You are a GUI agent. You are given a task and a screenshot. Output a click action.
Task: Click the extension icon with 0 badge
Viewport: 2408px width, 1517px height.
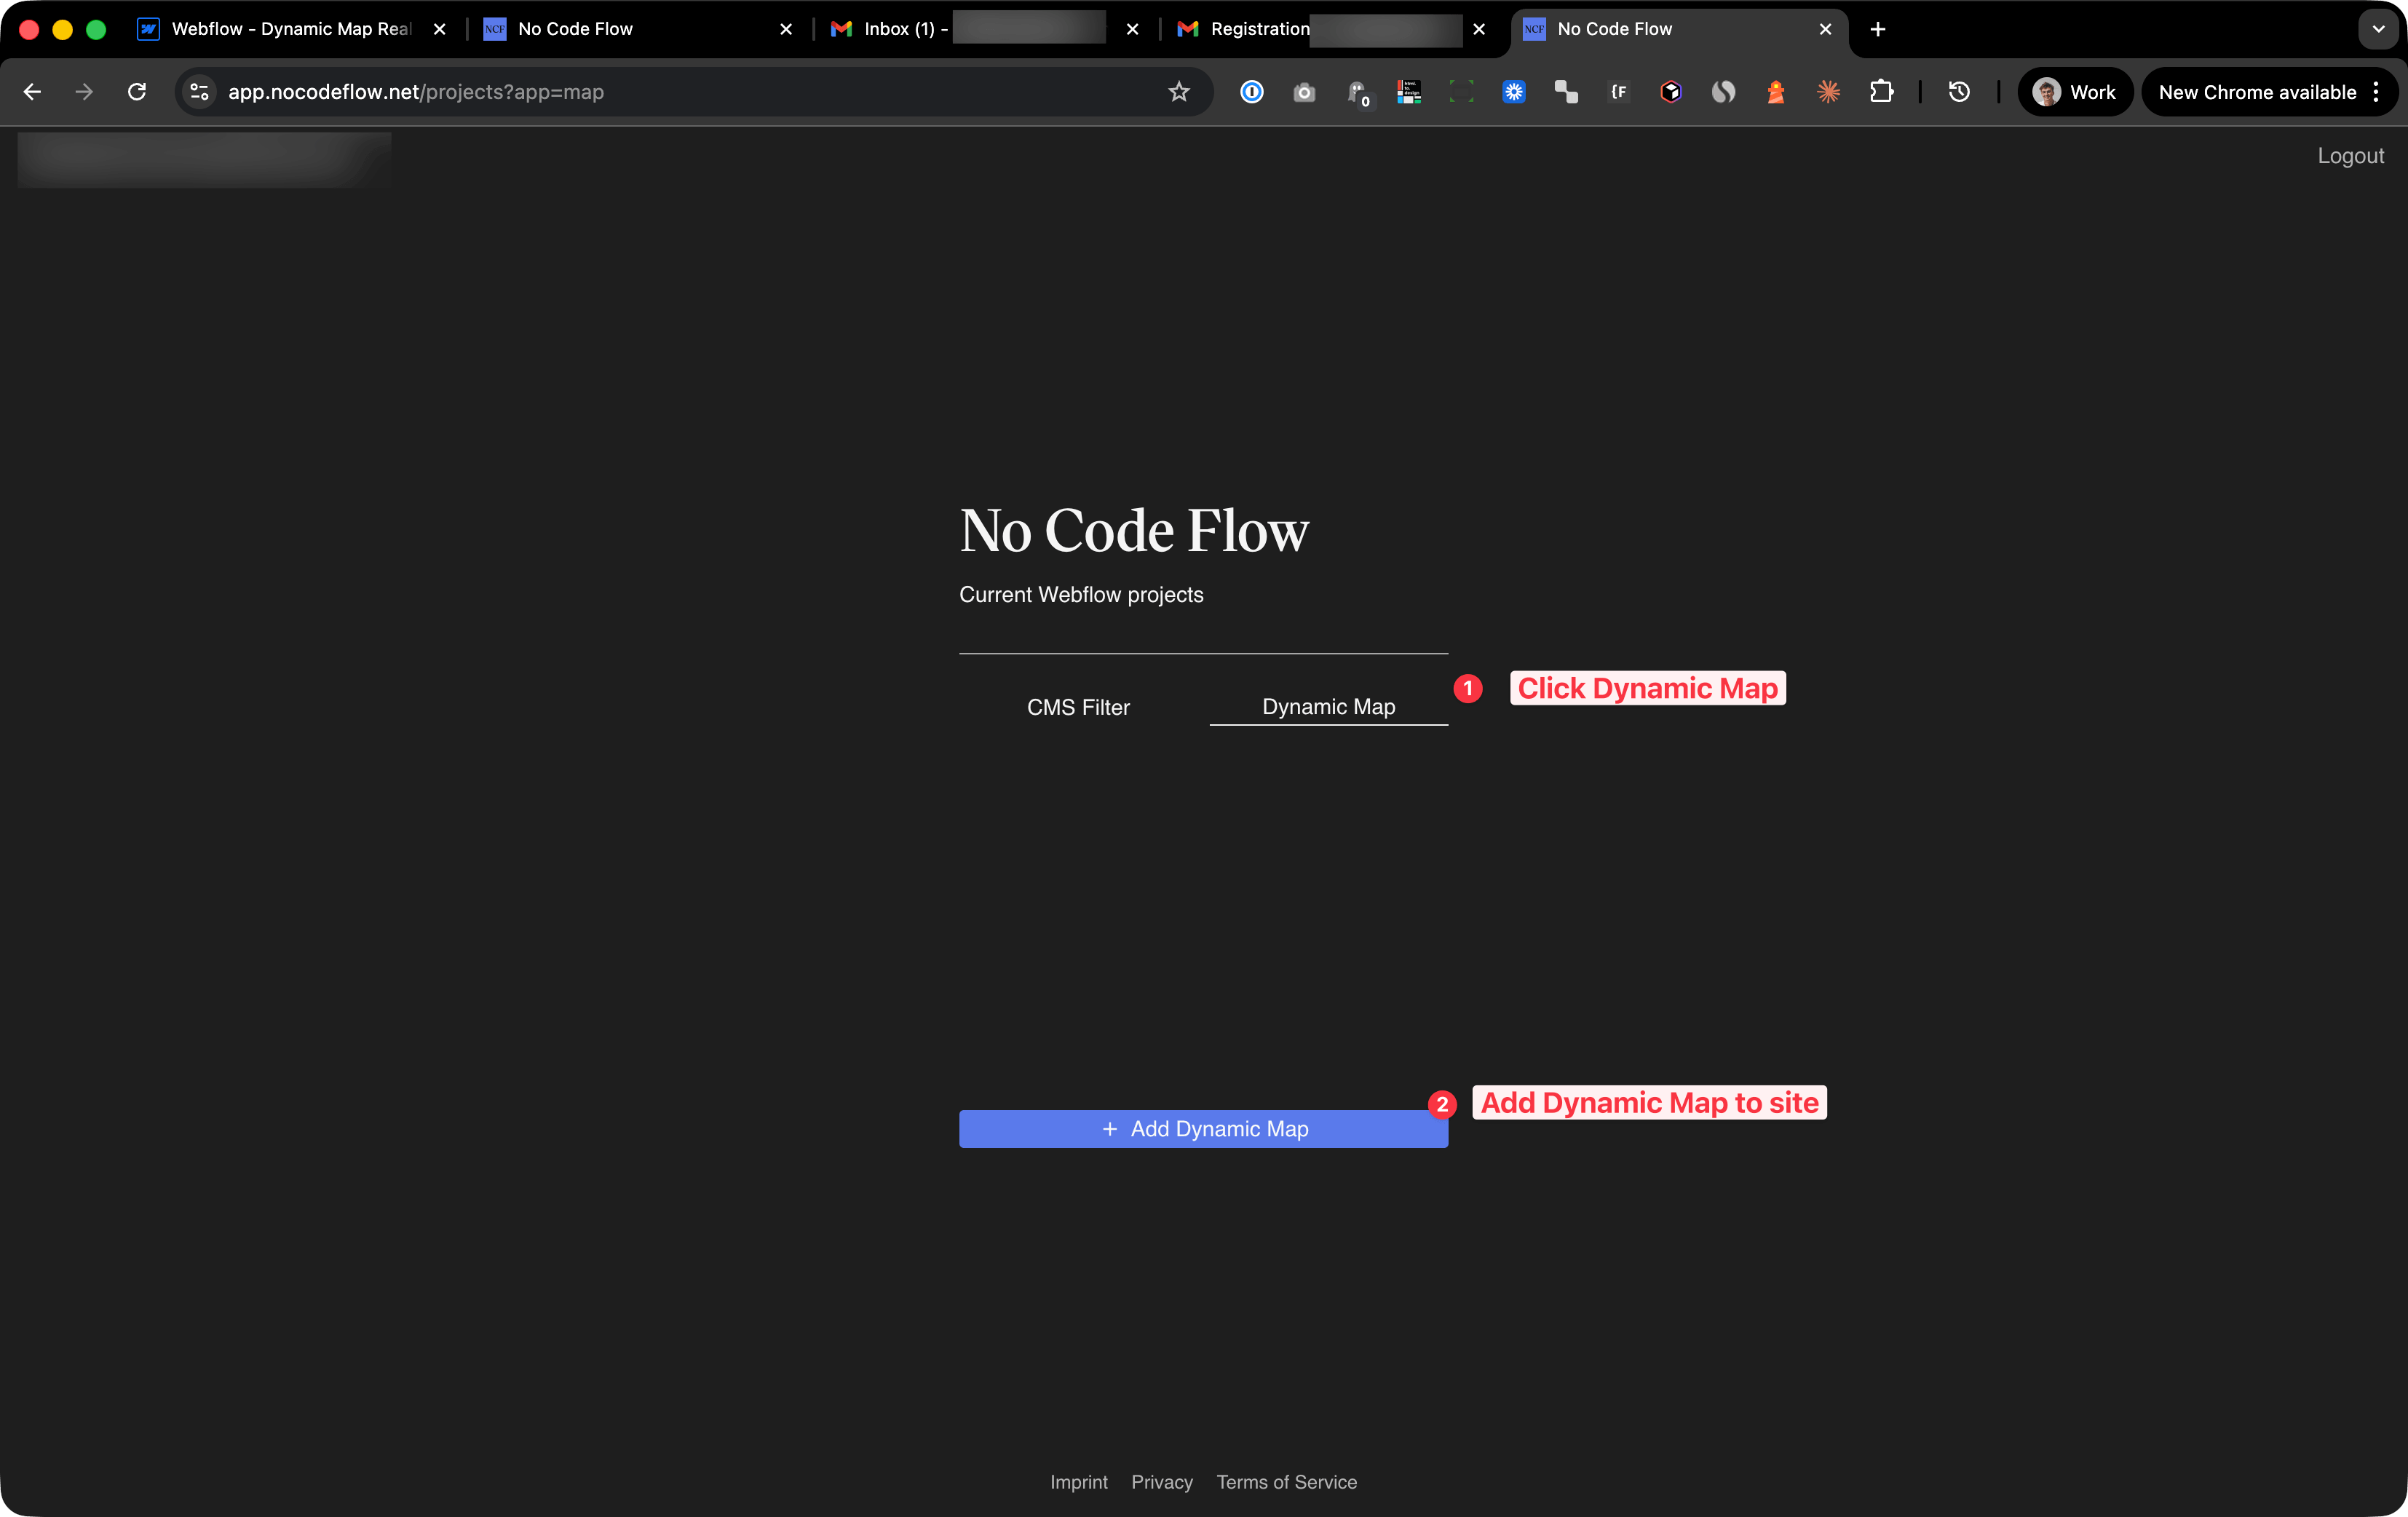tap(1358, 93)
